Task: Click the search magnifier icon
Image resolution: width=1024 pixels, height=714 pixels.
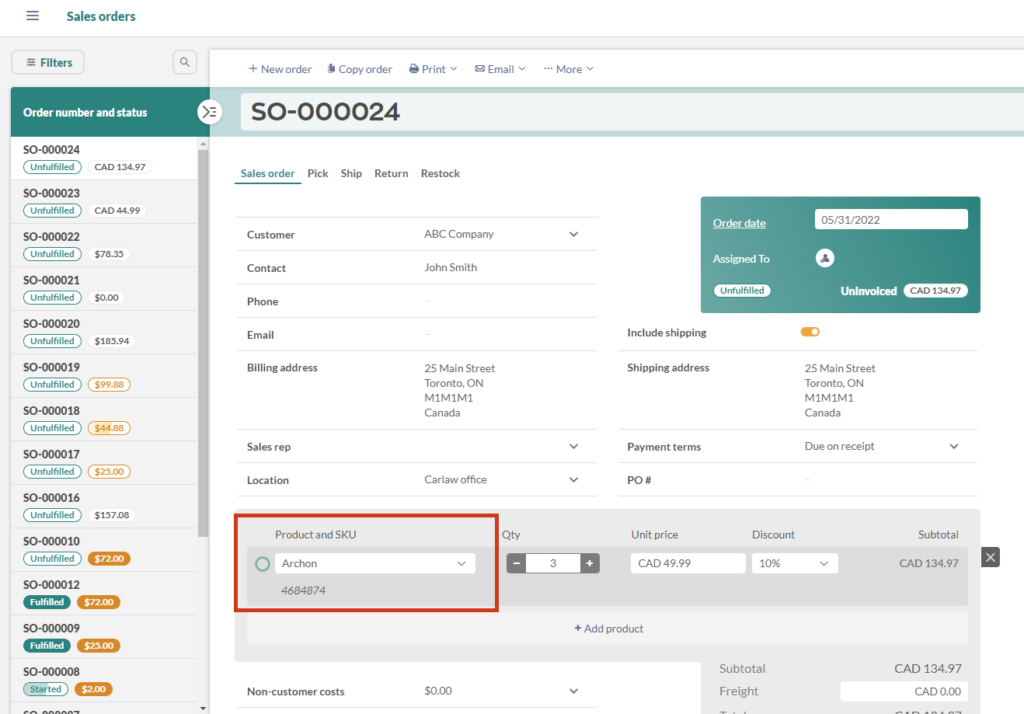Action: (184, 61)
